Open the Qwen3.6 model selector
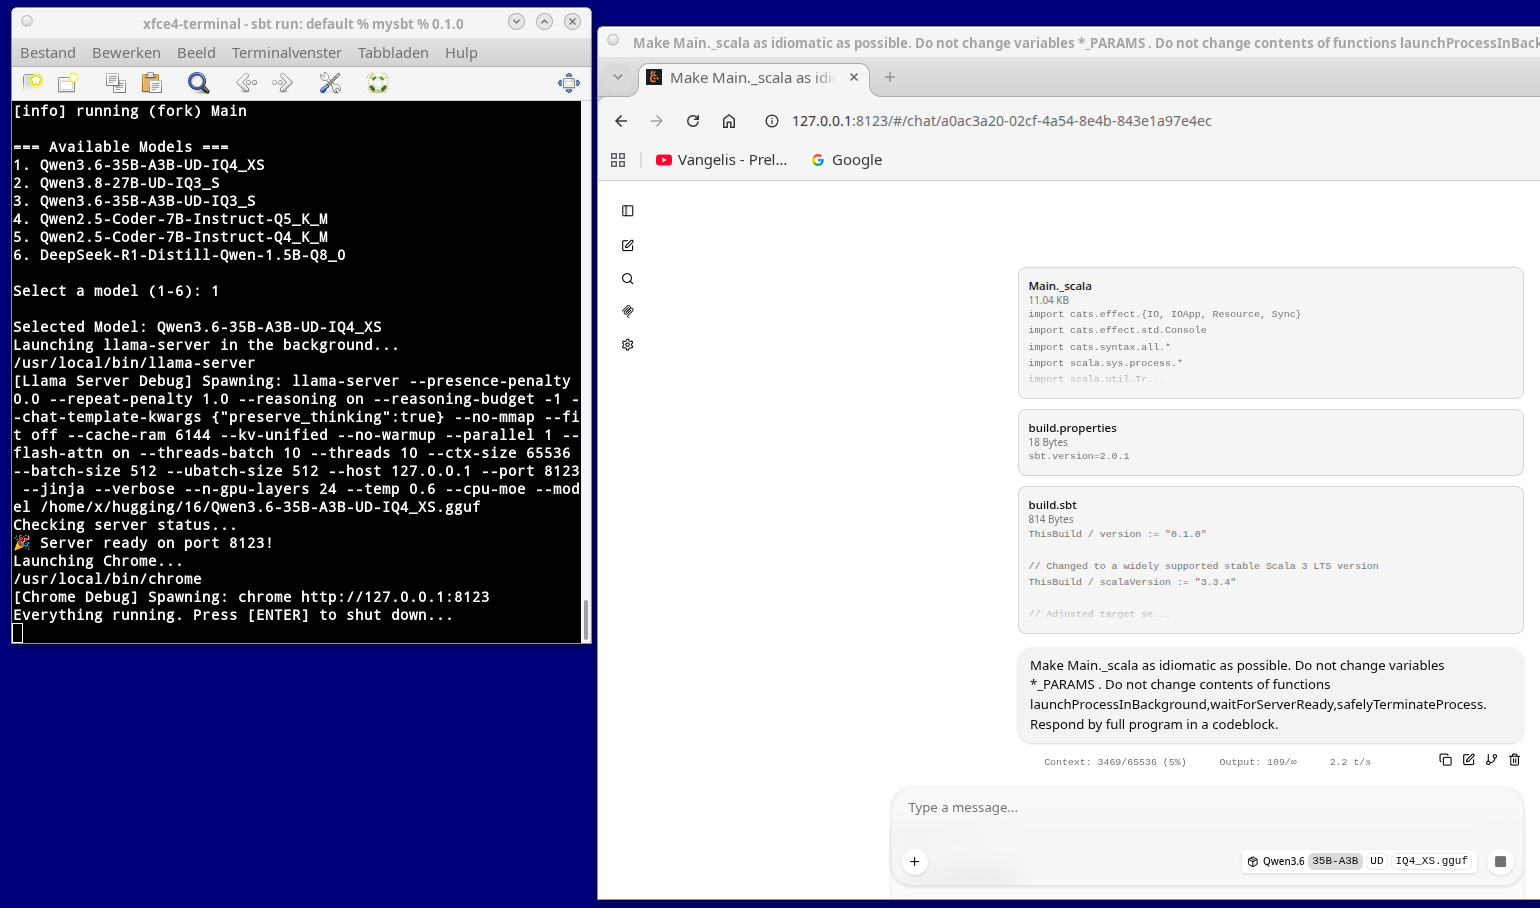This screenshot has width=1540, height=908. 1360,861
